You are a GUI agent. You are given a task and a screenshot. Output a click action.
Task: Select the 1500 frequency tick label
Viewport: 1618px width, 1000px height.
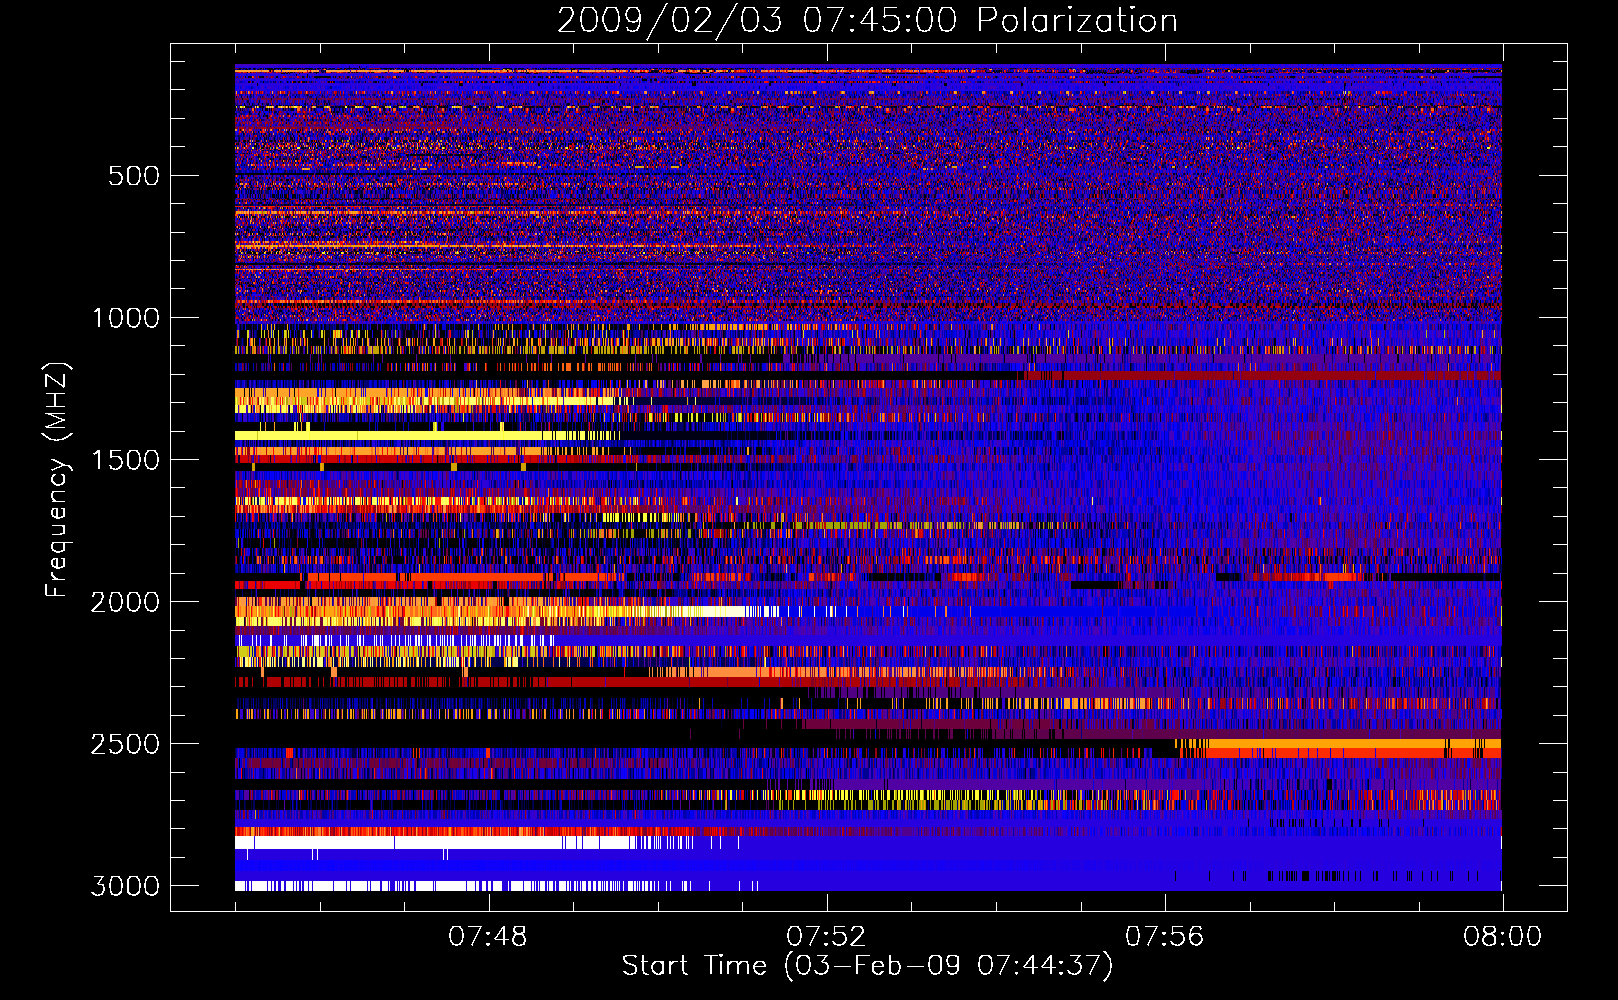(x=126, y=460)
